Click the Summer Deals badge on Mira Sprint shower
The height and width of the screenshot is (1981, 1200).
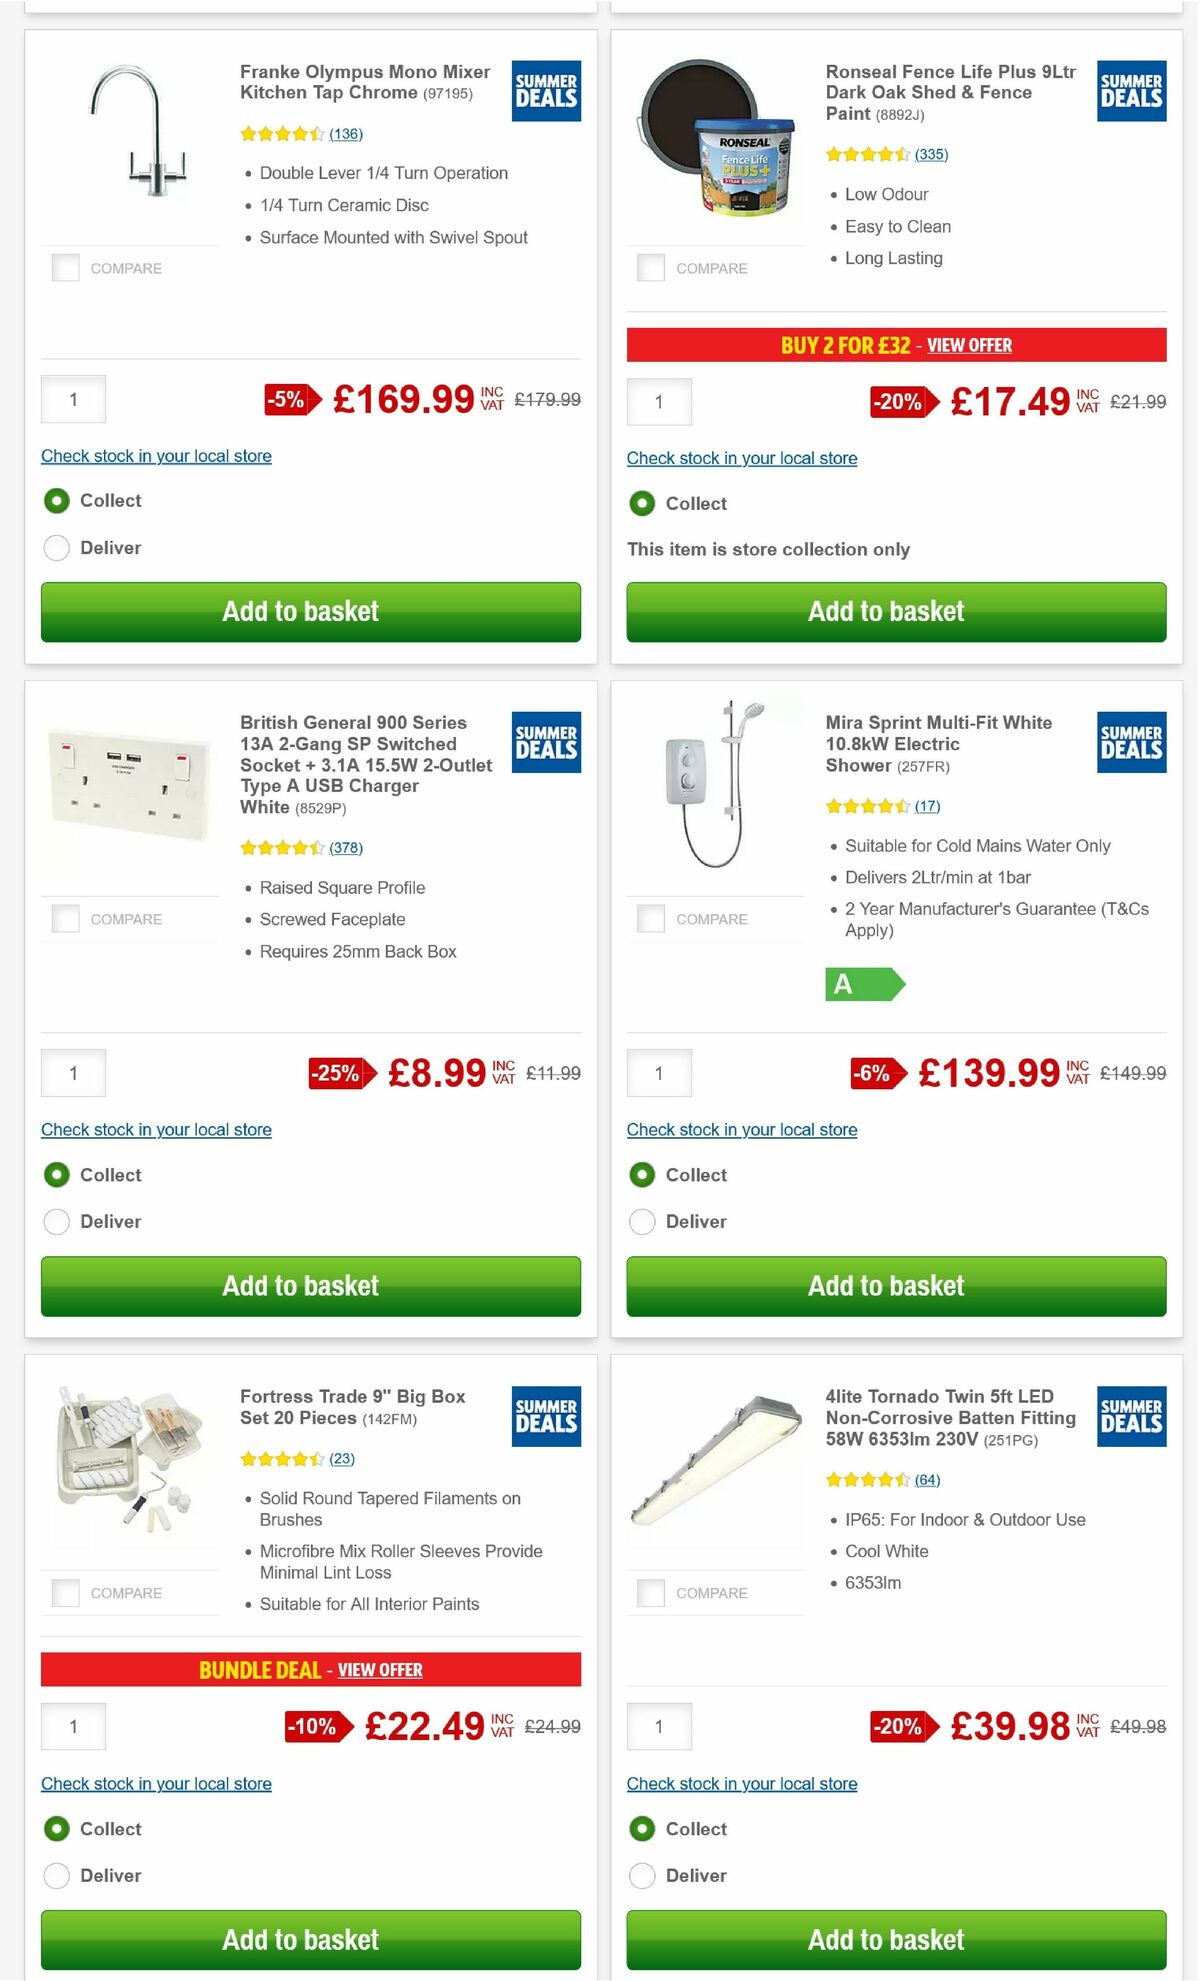coord(1131,742)
